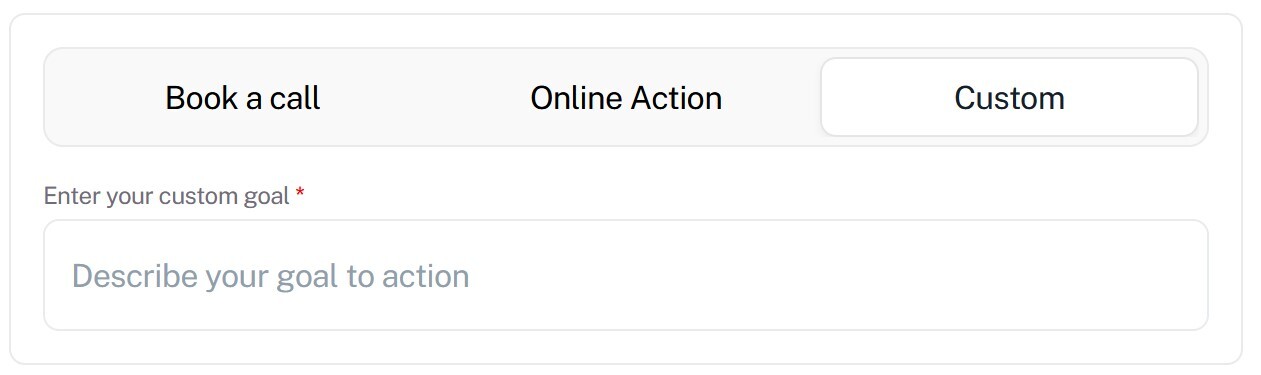Activate the Online Action segment button

point(626,98)
